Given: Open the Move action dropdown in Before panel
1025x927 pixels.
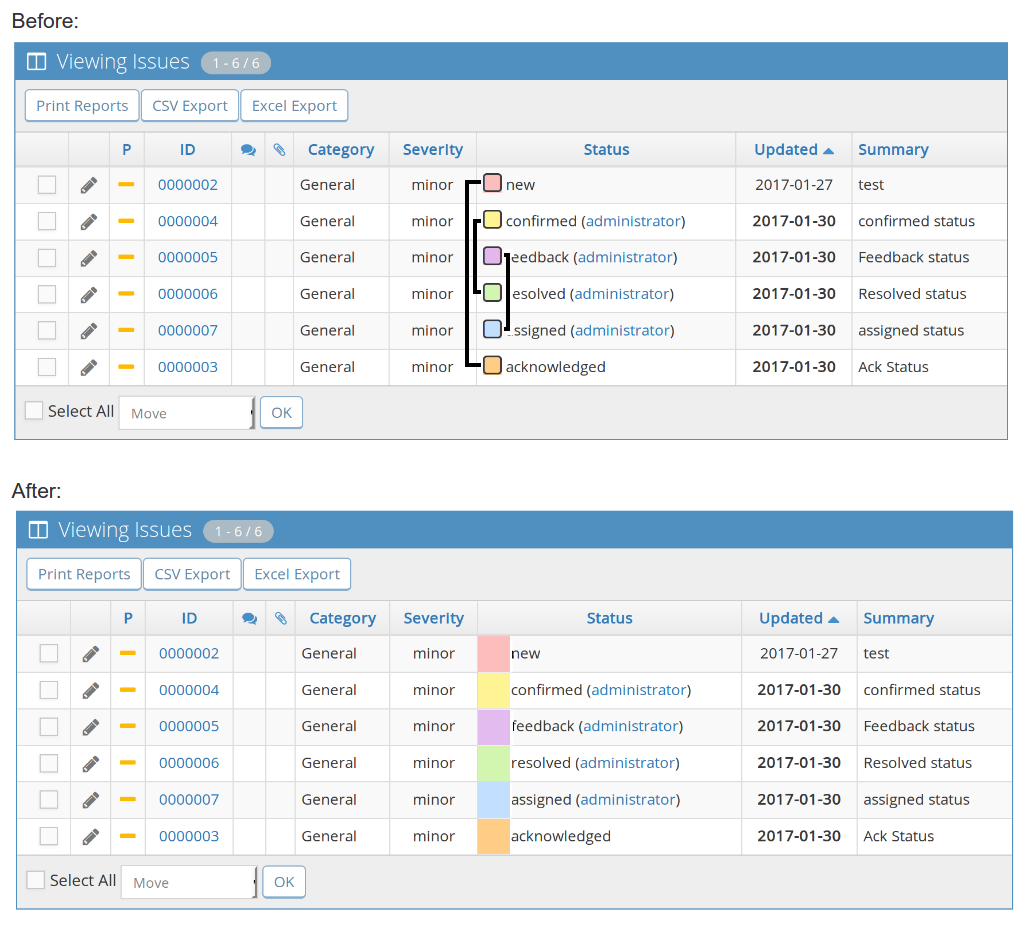Looking at the screenshot, I should 187,413.
